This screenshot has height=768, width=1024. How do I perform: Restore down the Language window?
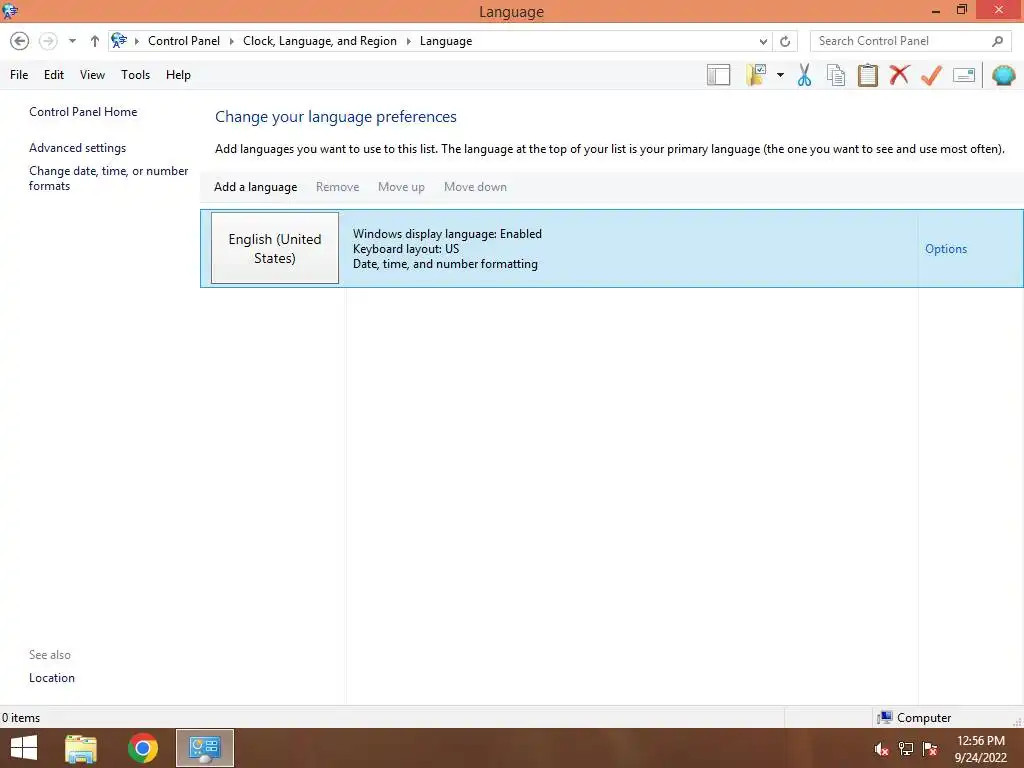coord(961,10)
